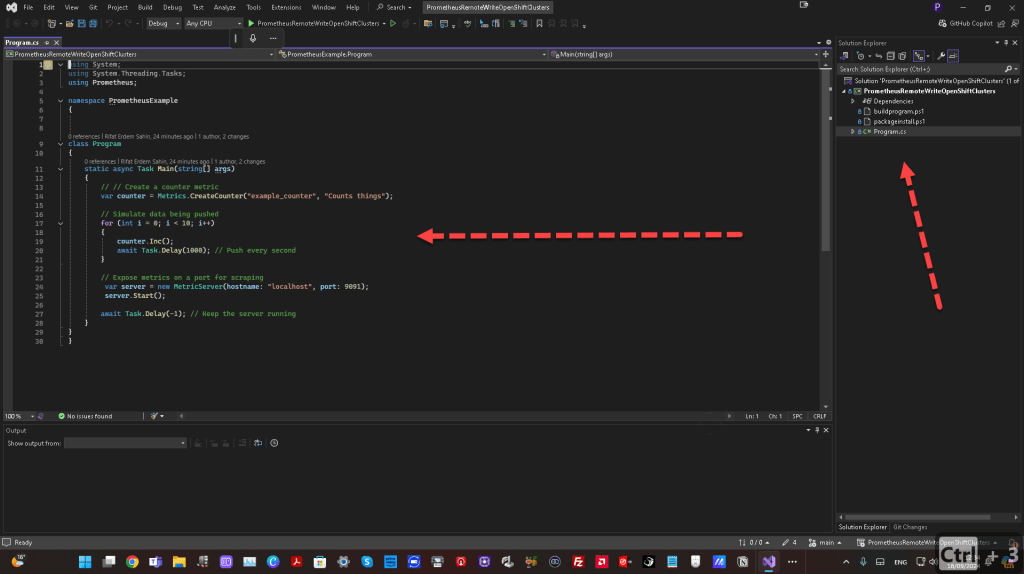Click the Open File folder icon in the toolbar
The height and width of the screenshot is (574, 1024).
(x=69, y=24)
